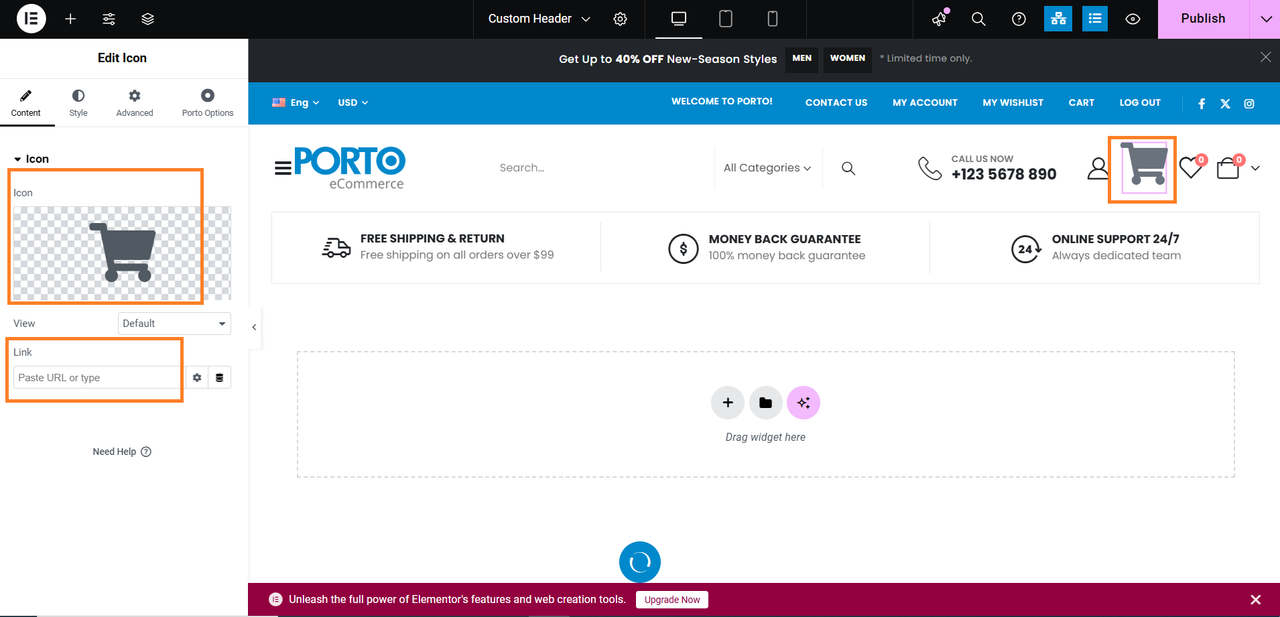This screenshot has height=617, width=1280.
Task: Collapse the Icon section
Action: [31, 159]
